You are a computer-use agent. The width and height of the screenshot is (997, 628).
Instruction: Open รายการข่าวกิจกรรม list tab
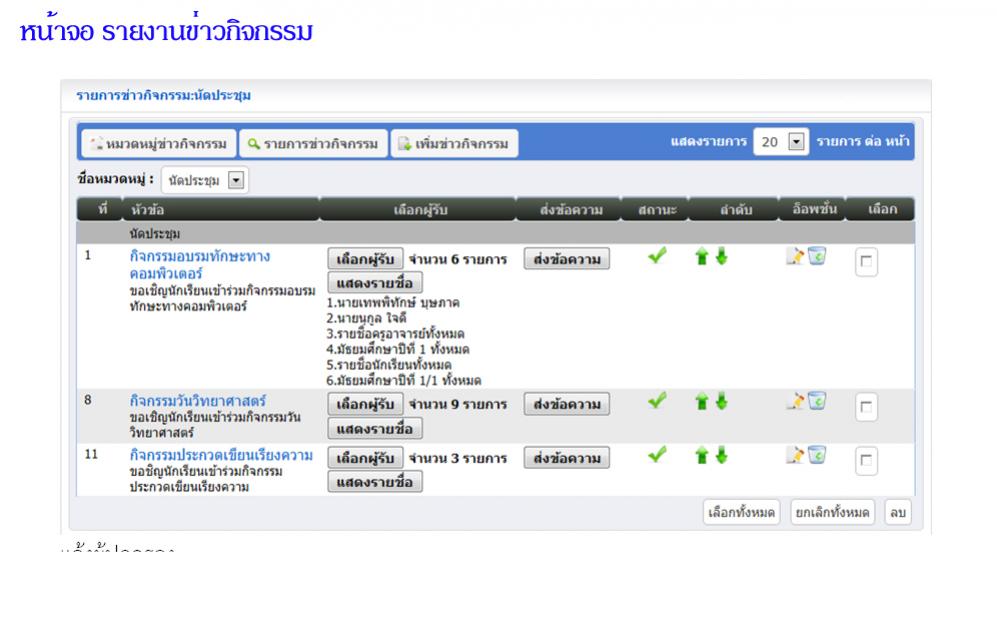pyautogui.click(x=313, y=144)
